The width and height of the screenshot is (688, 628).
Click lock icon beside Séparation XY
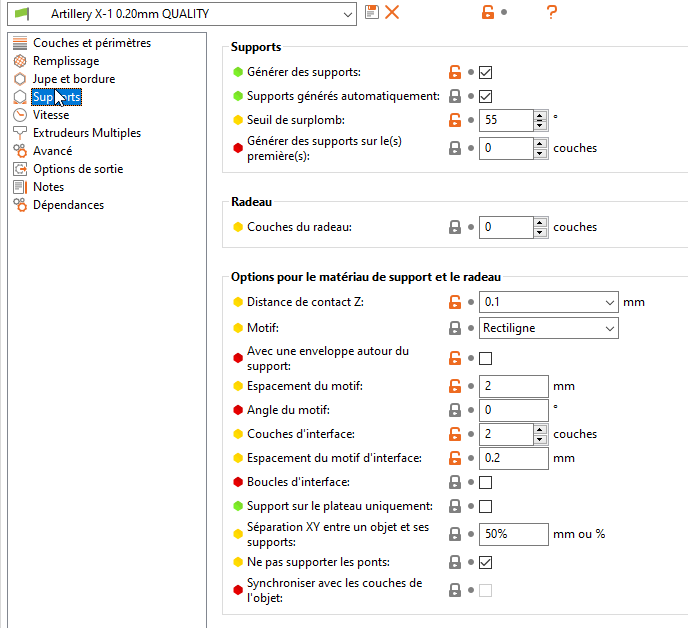(x=455, y=534)
